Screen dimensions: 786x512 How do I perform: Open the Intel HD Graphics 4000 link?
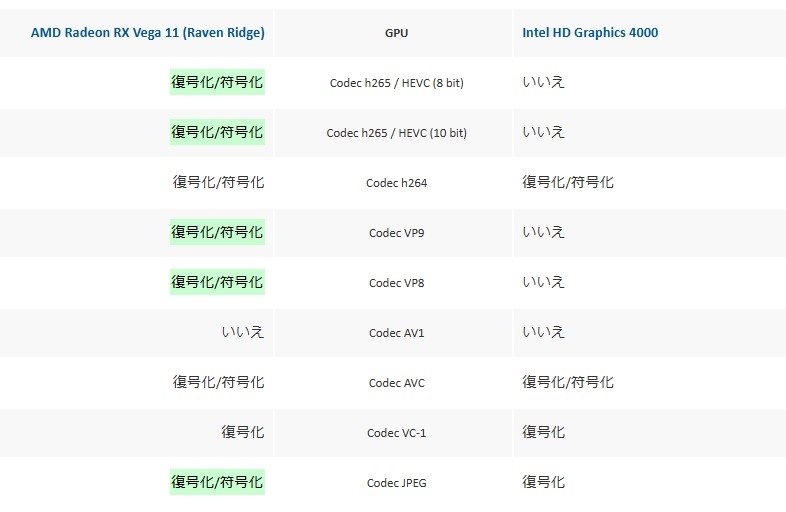click(590, 32)
